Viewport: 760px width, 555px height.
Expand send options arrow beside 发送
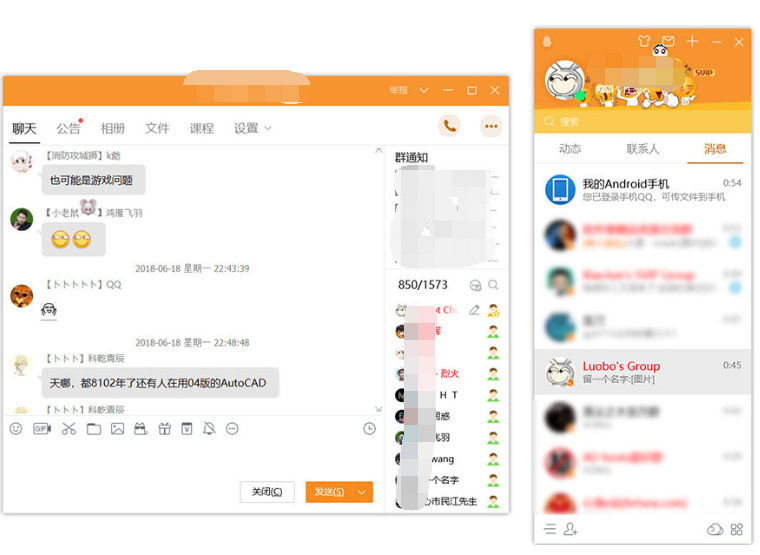362,492
